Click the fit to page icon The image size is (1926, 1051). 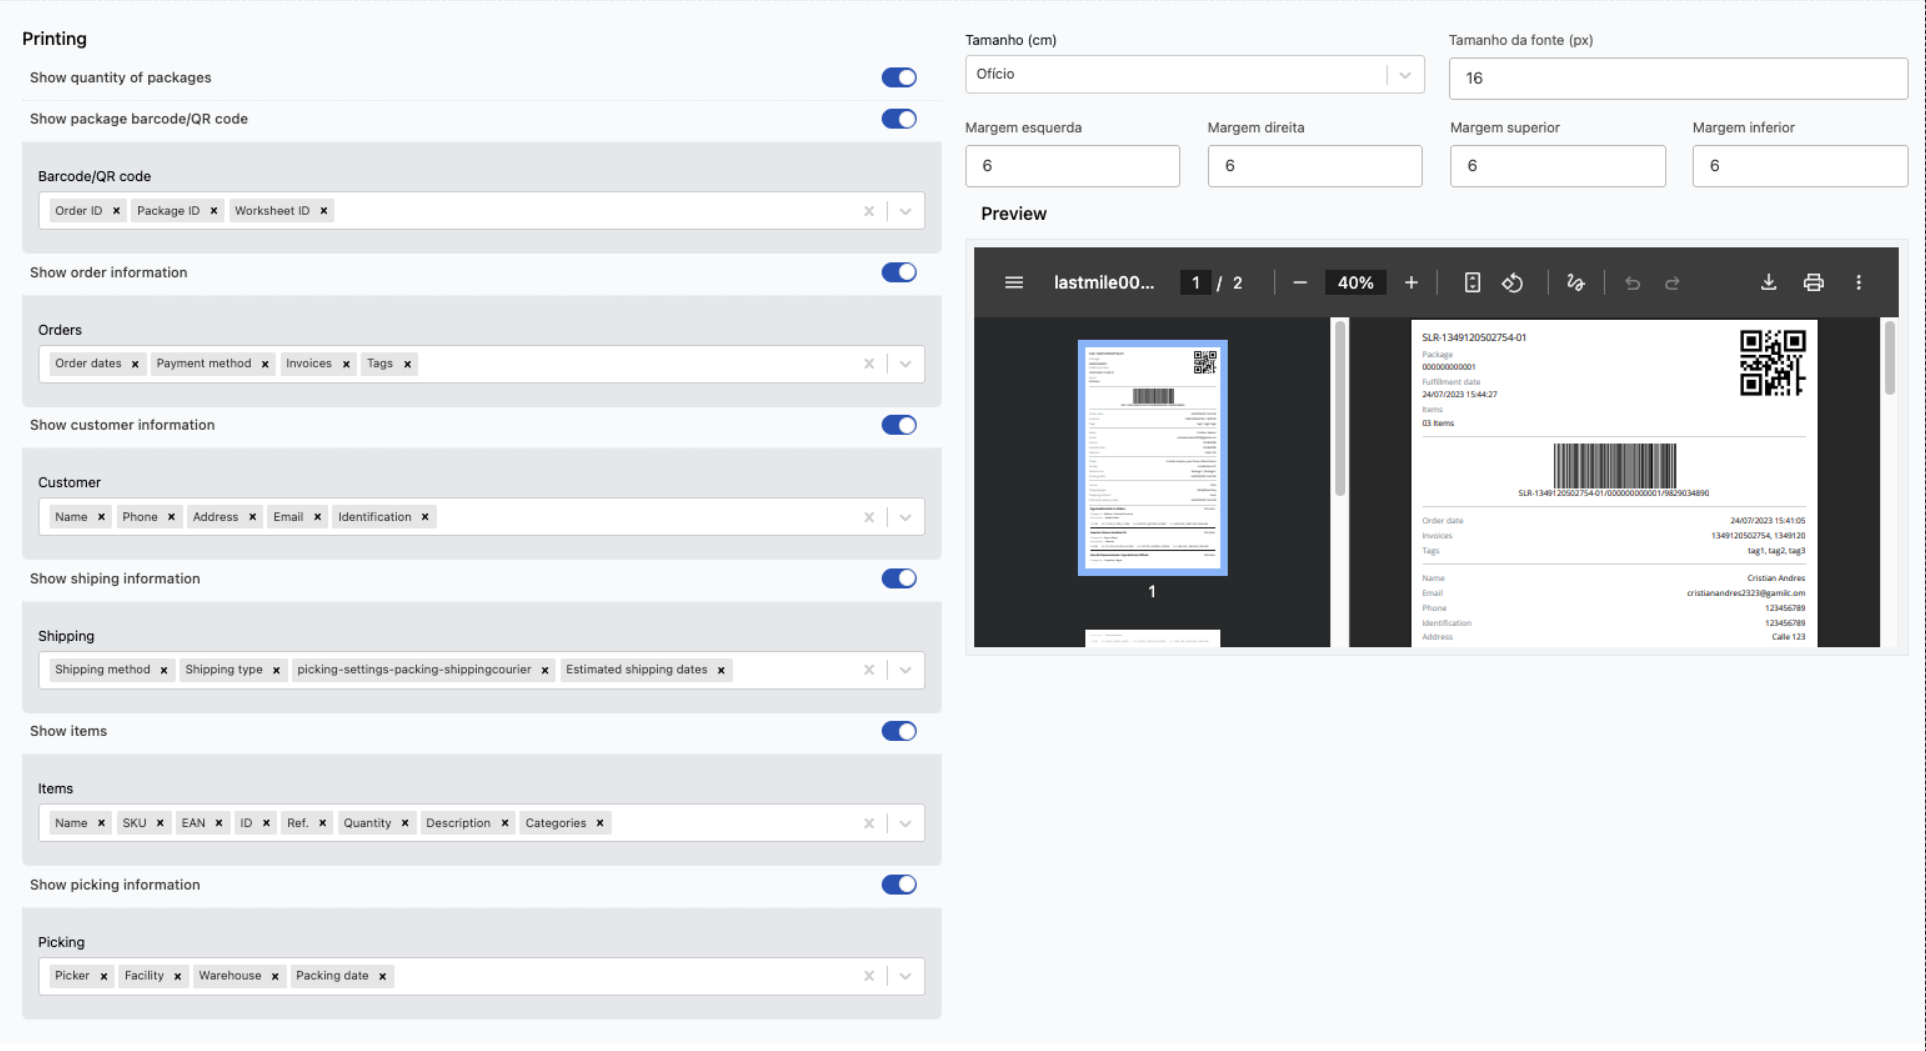(x=1472, y=283)
